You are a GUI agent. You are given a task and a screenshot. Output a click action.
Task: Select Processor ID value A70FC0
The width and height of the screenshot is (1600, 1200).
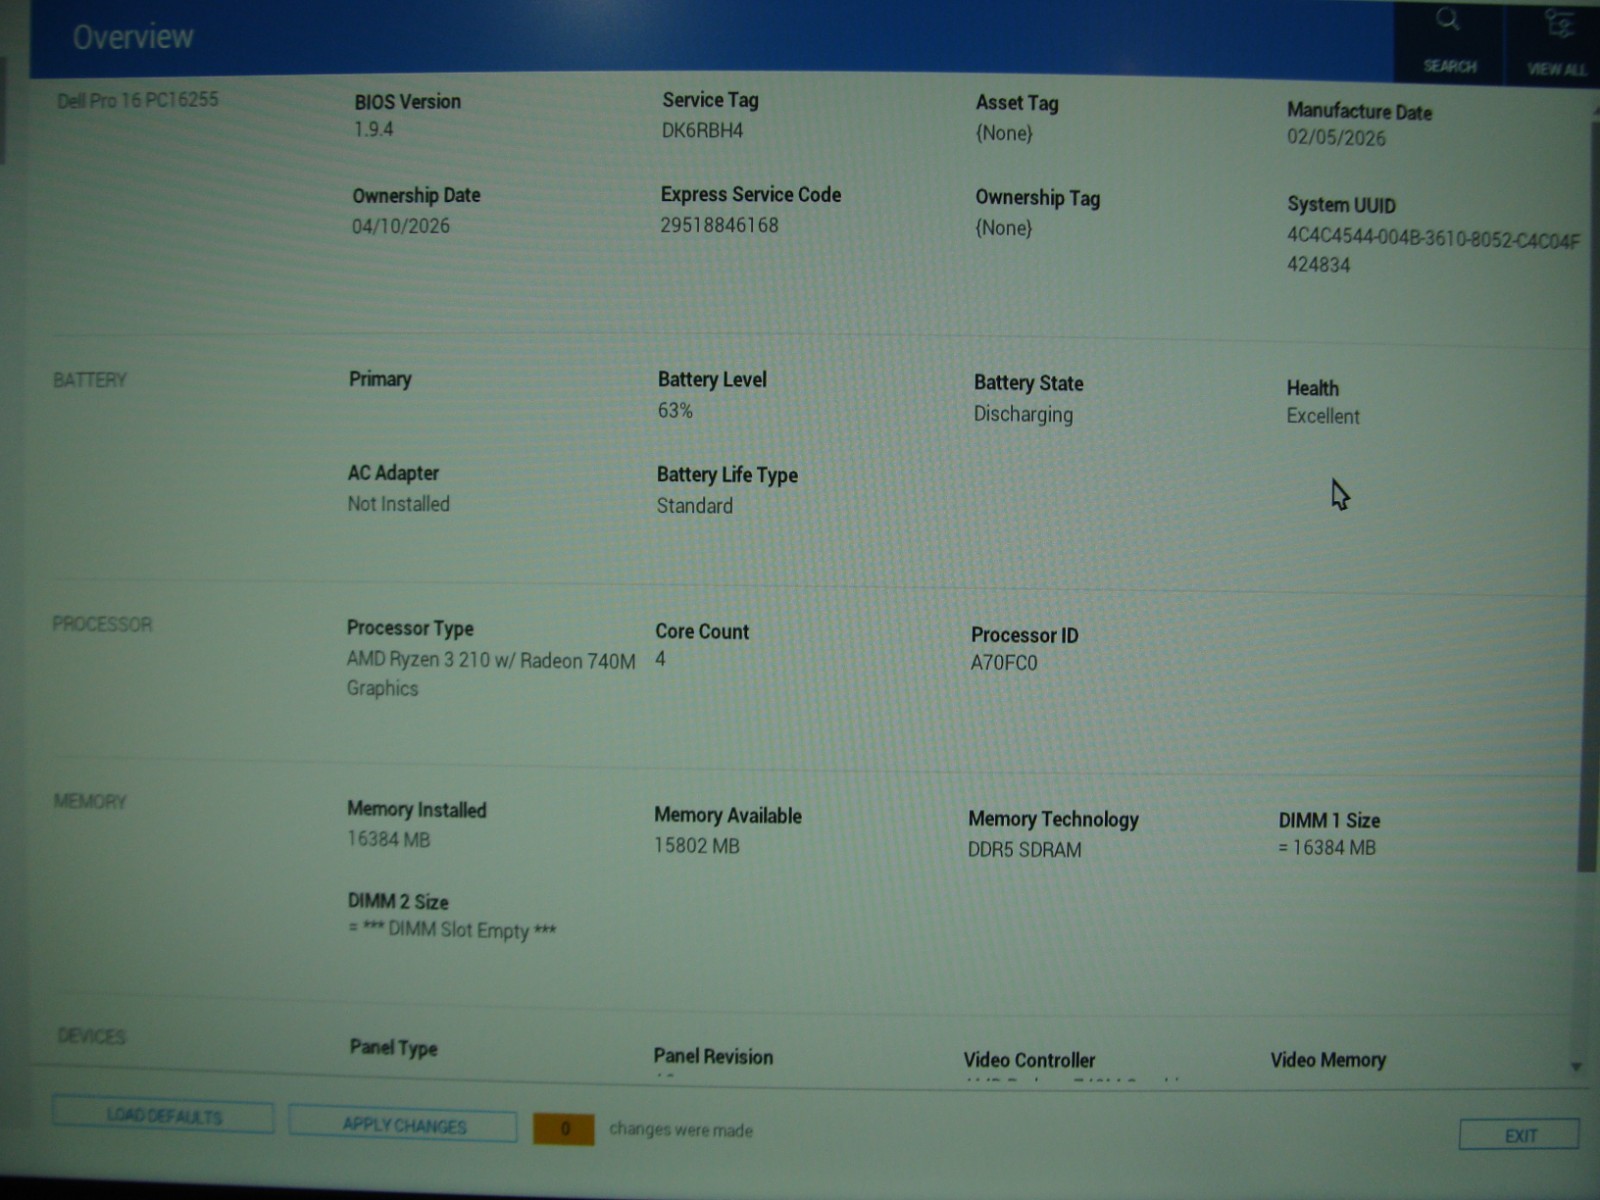pos(1004,663)
